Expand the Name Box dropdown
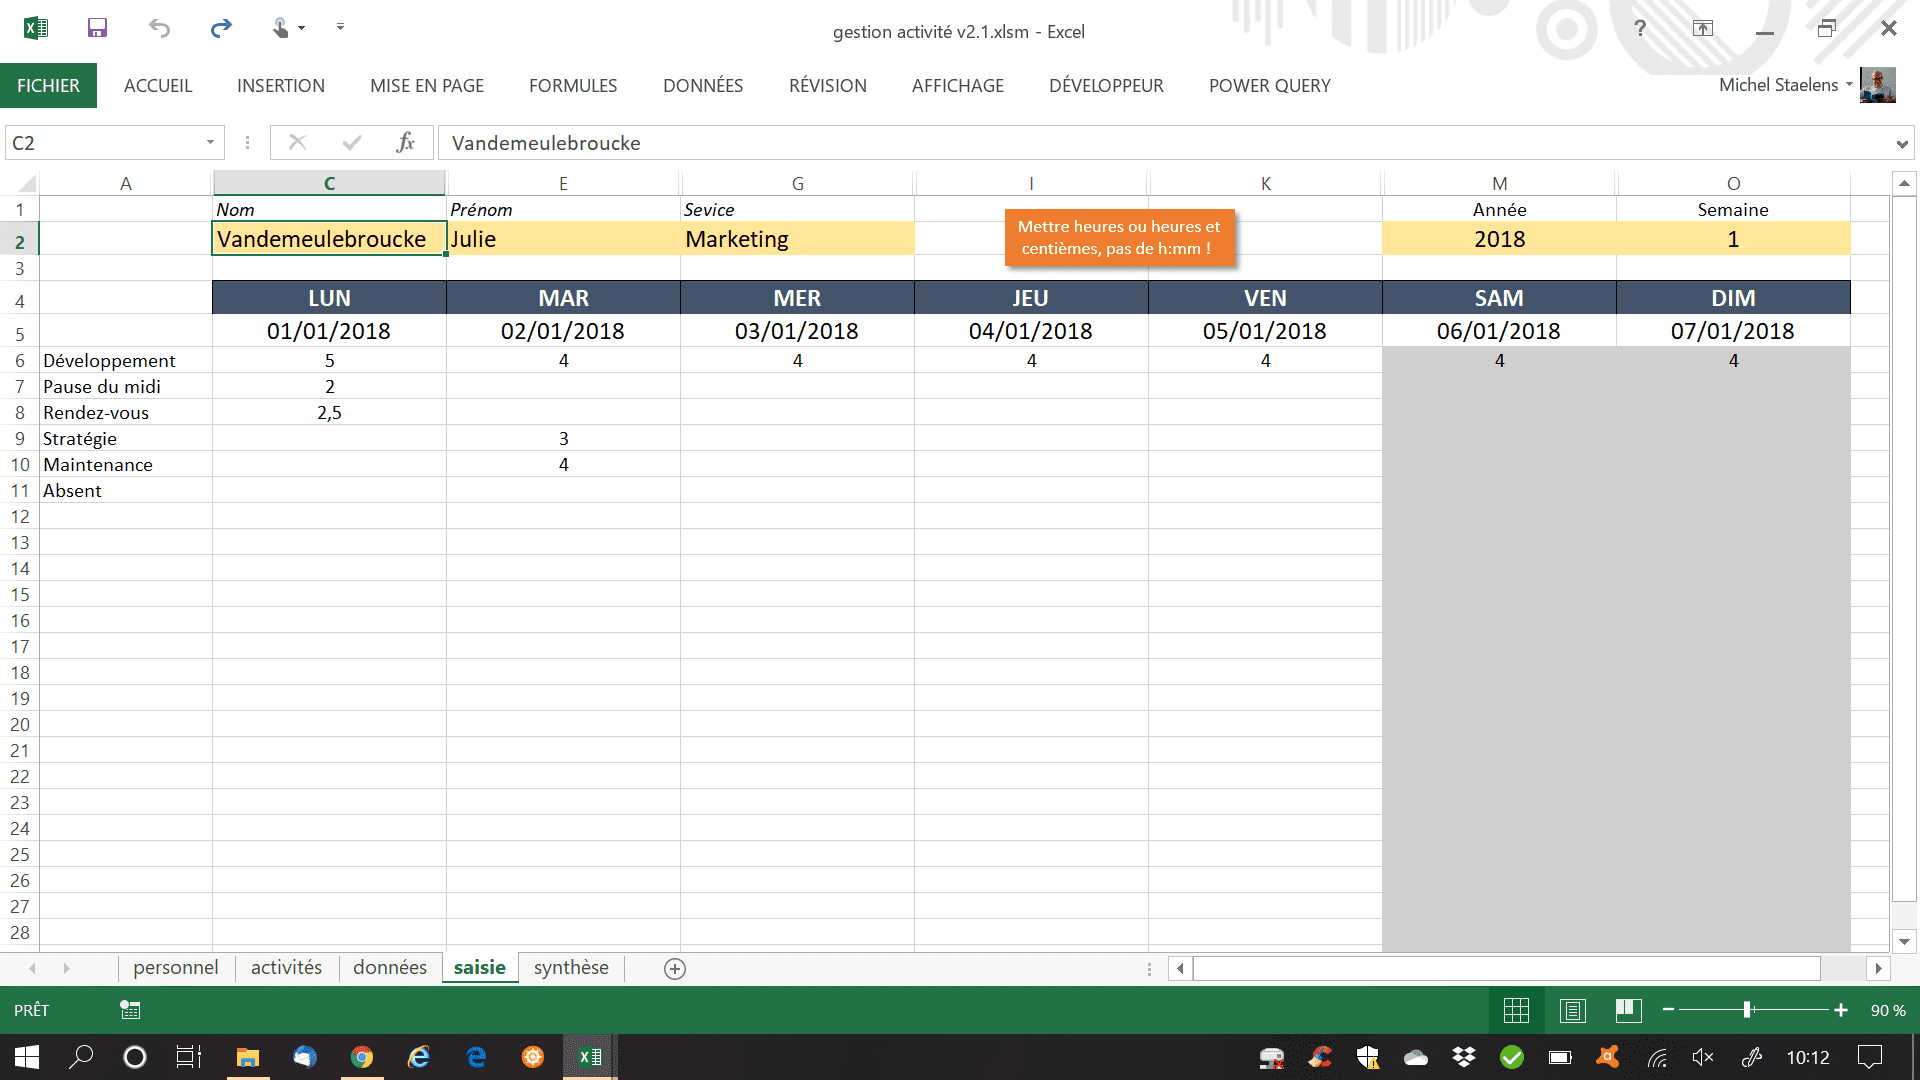This screenshot has width=1920, height=1080. tap(210, 143)
